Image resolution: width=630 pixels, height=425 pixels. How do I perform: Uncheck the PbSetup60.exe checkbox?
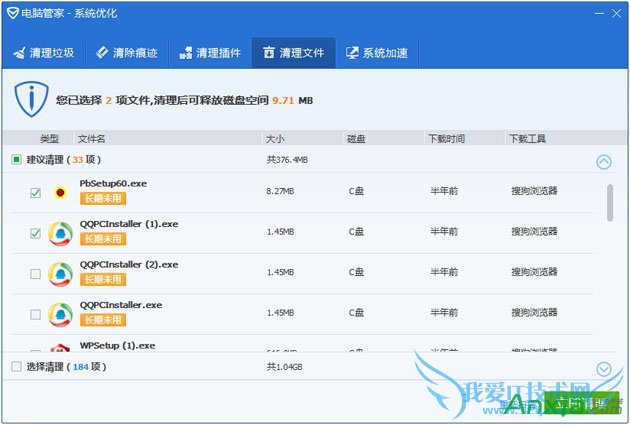click(x=36, y=193)
